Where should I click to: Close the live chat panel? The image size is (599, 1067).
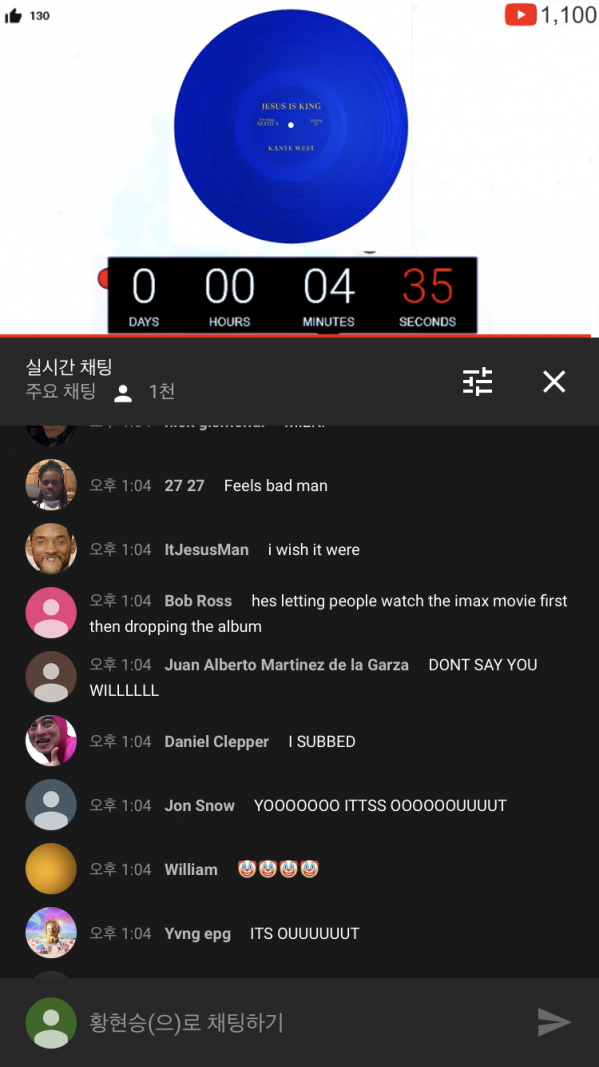pyautogui.click(x=554, y=382)
